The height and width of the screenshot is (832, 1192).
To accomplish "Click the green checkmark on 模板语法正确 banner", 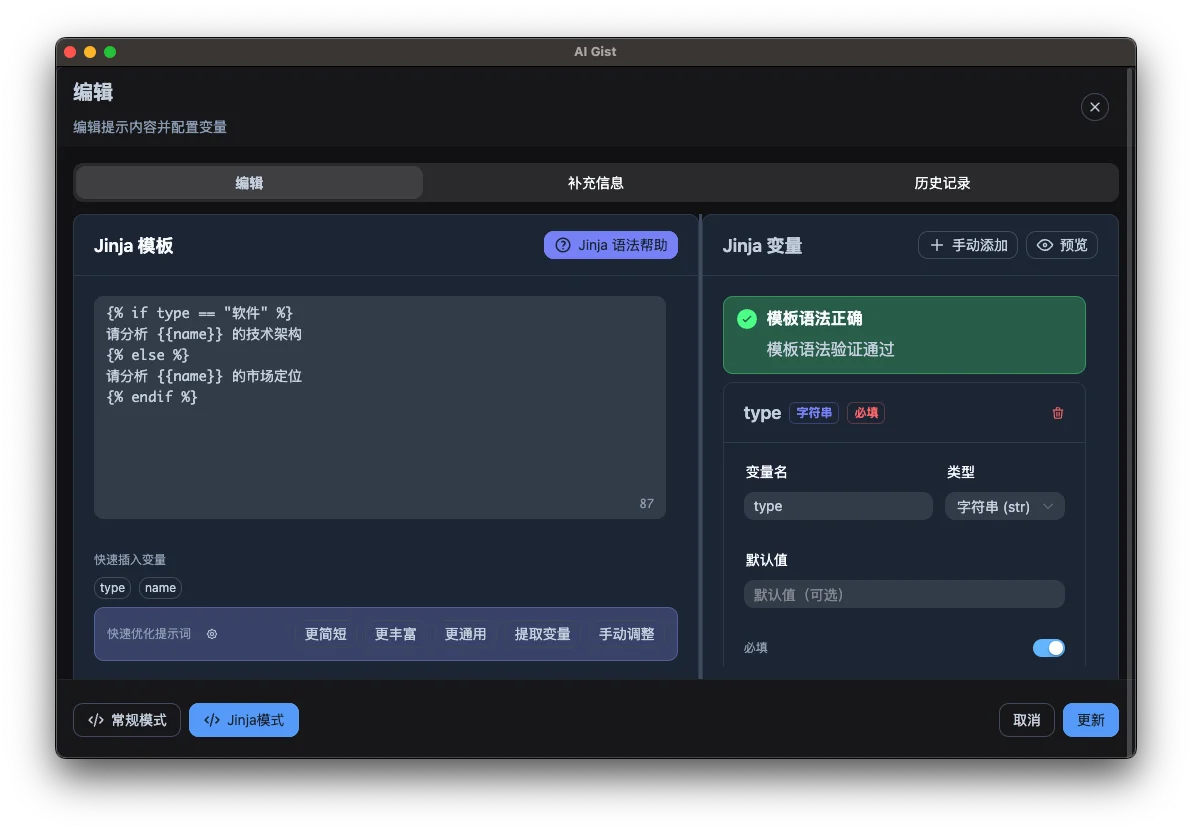I will [x=746, y=318].
